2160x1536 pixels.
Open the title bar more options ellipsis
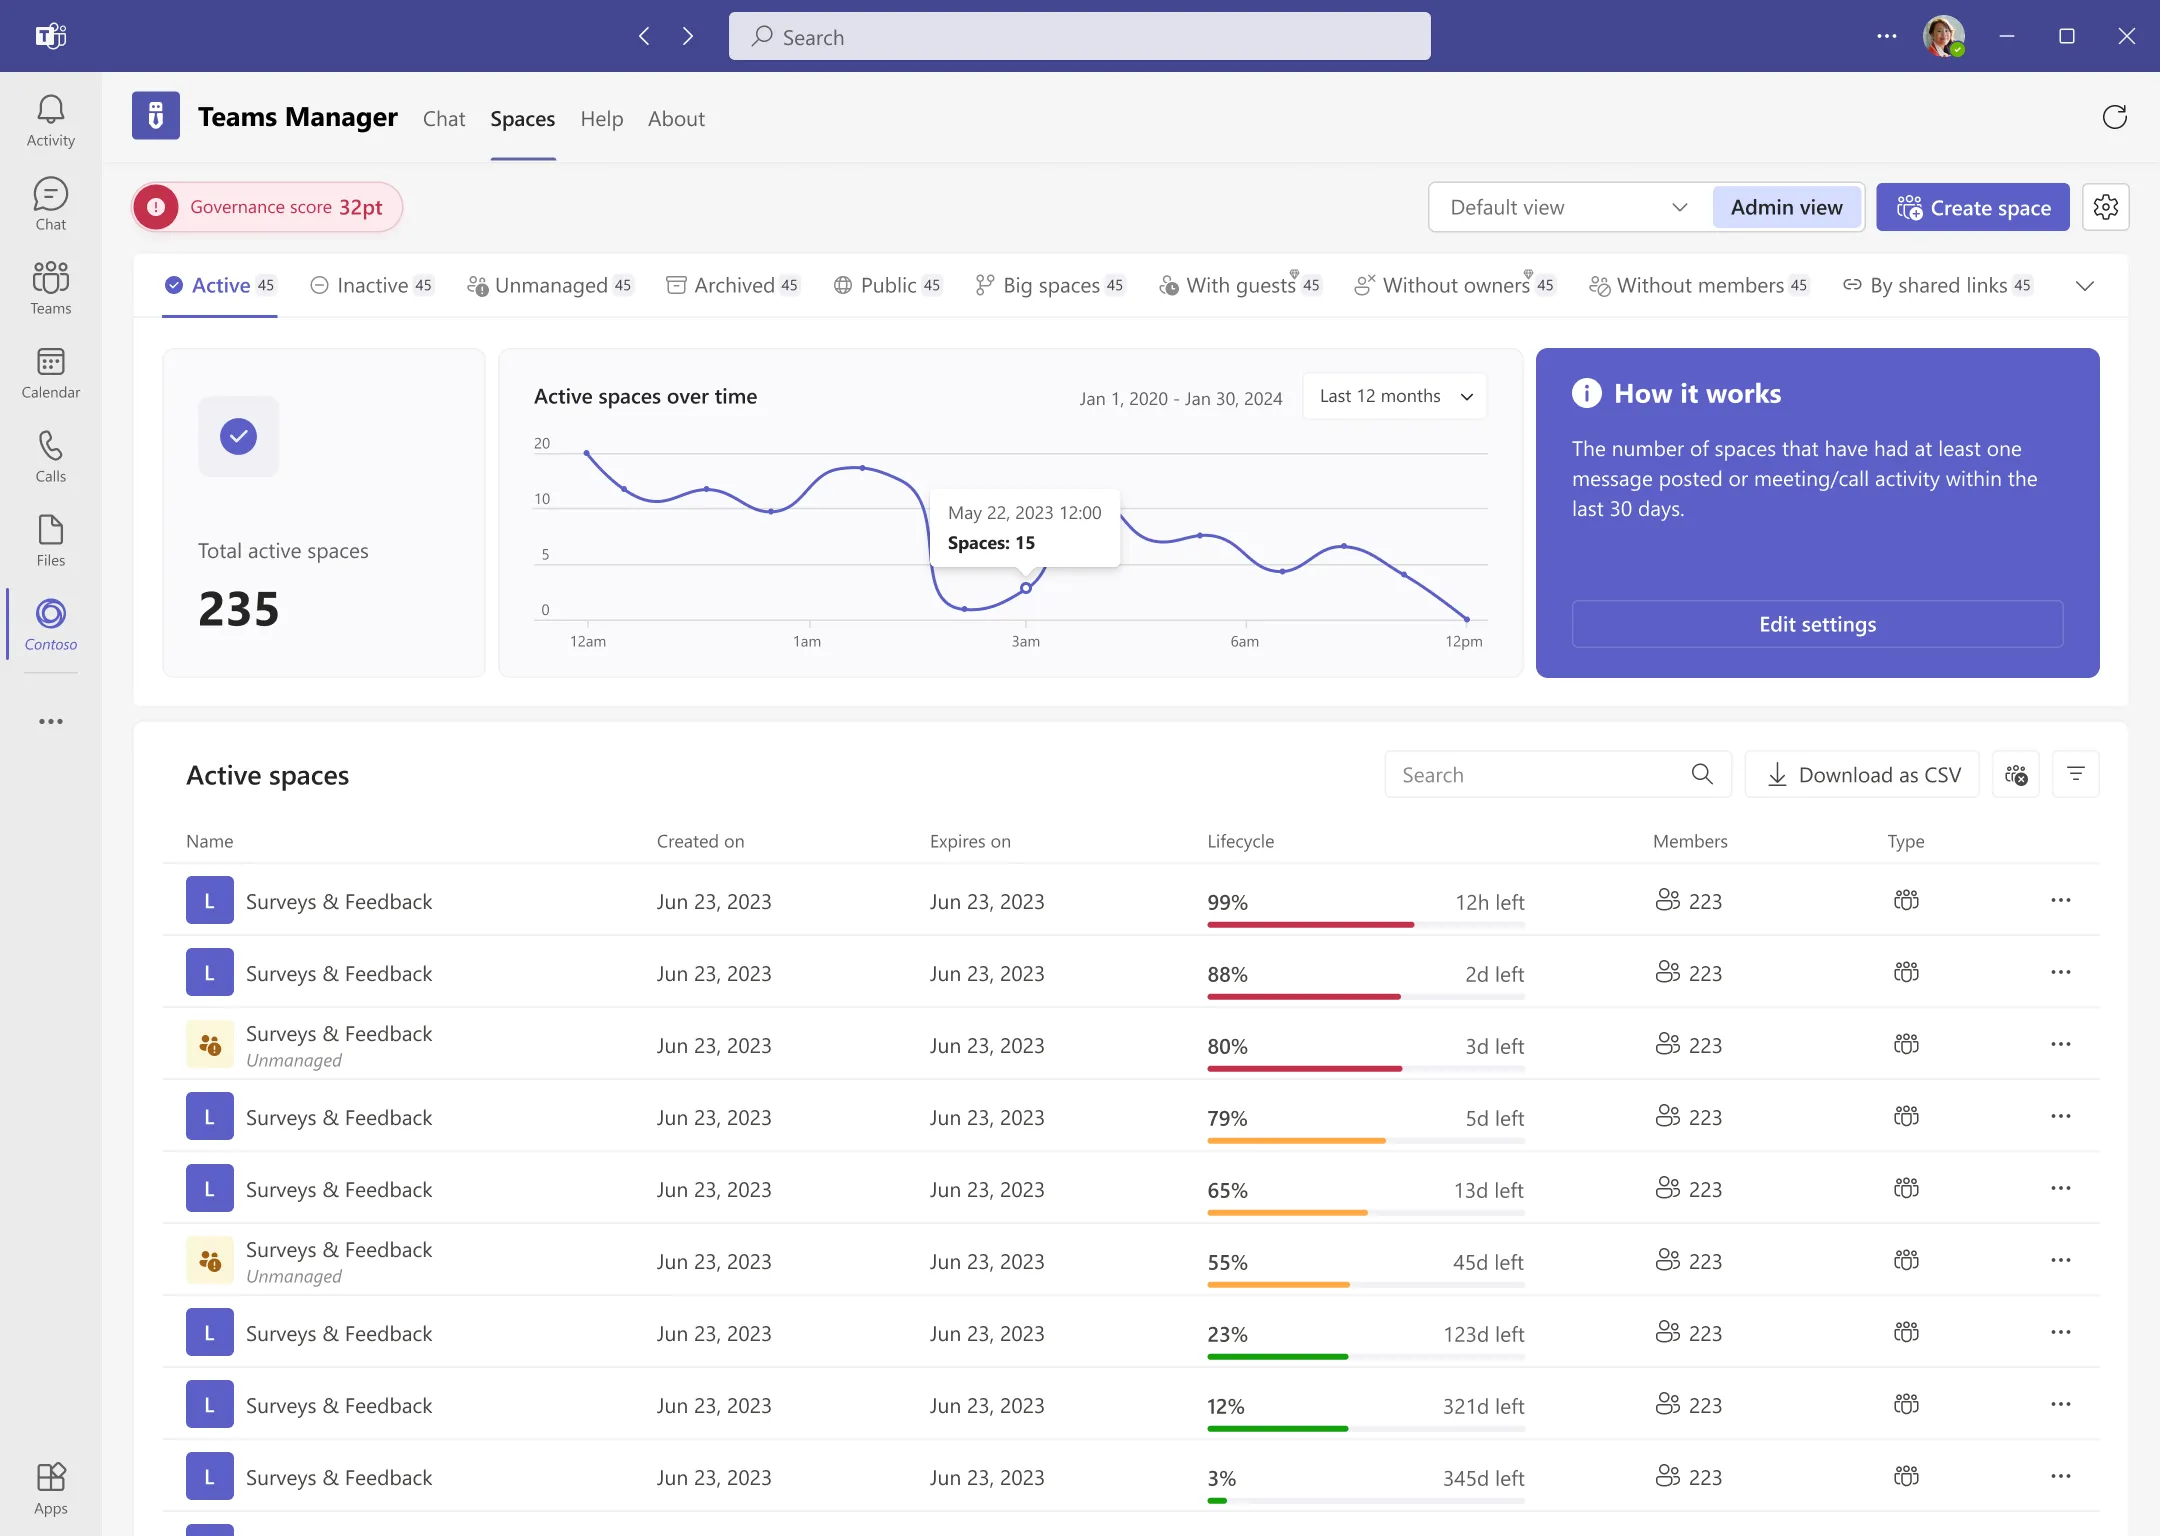pos(1887,36)
